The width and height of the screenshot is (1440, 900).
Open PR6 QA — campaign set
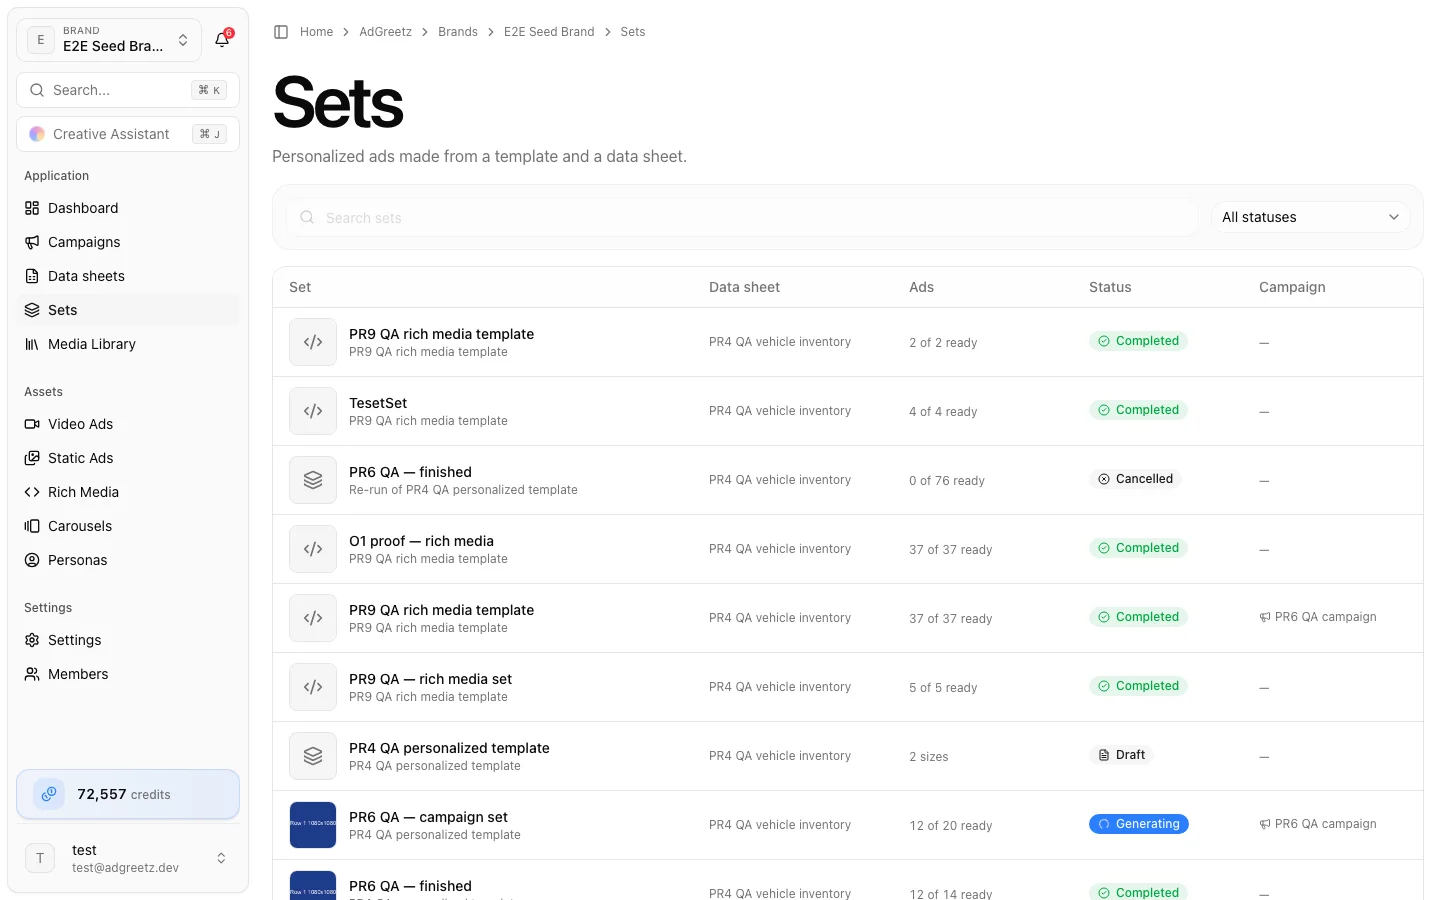428,817
